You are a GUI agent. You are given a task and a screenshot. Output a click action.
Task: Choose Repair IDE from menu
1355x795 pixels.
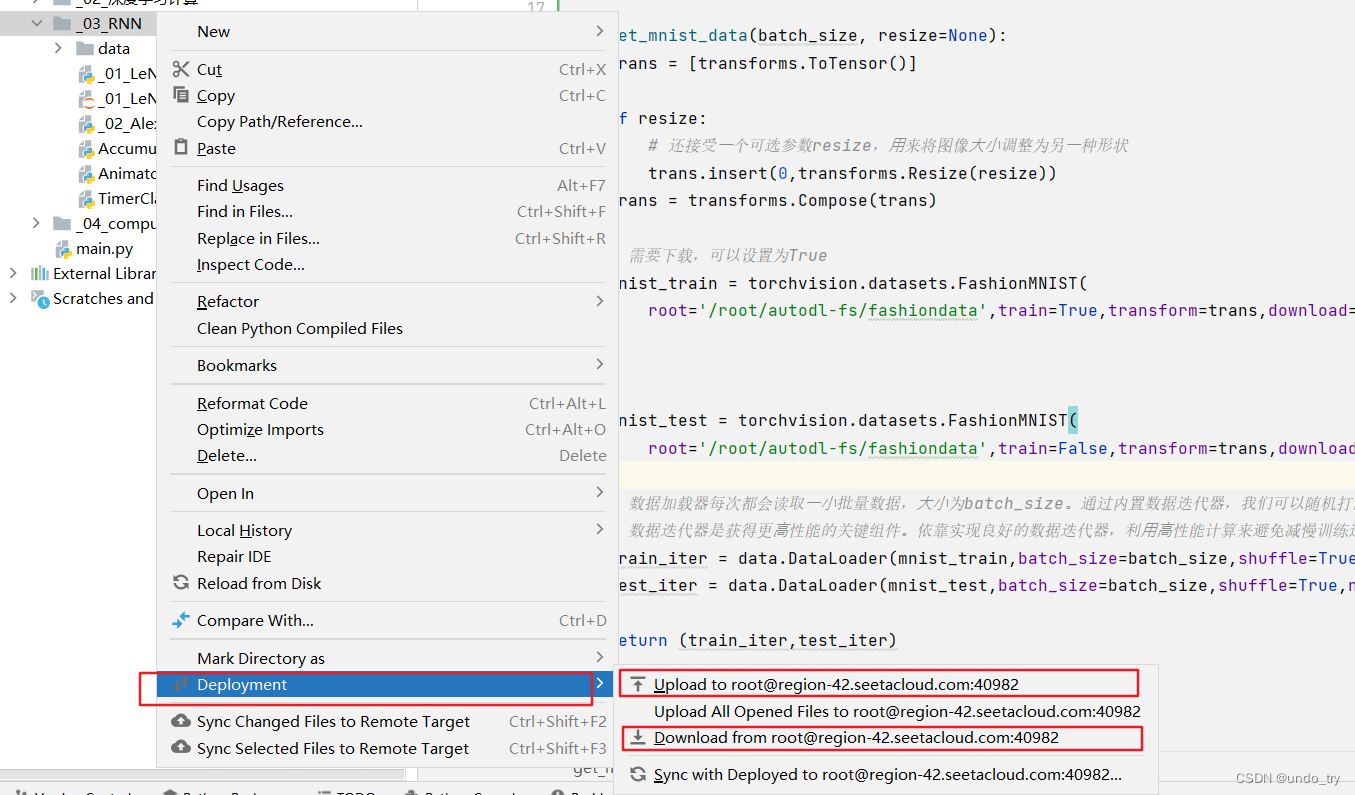coord(388,556)
